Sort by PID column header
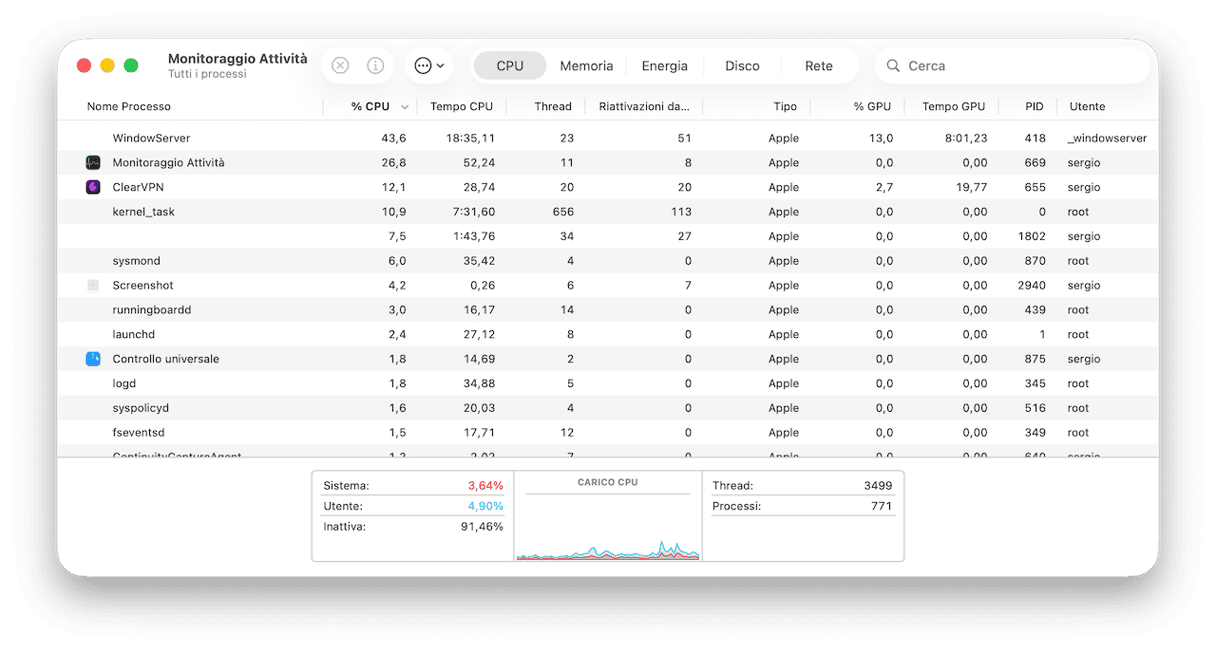 (x=1034, y=106)
